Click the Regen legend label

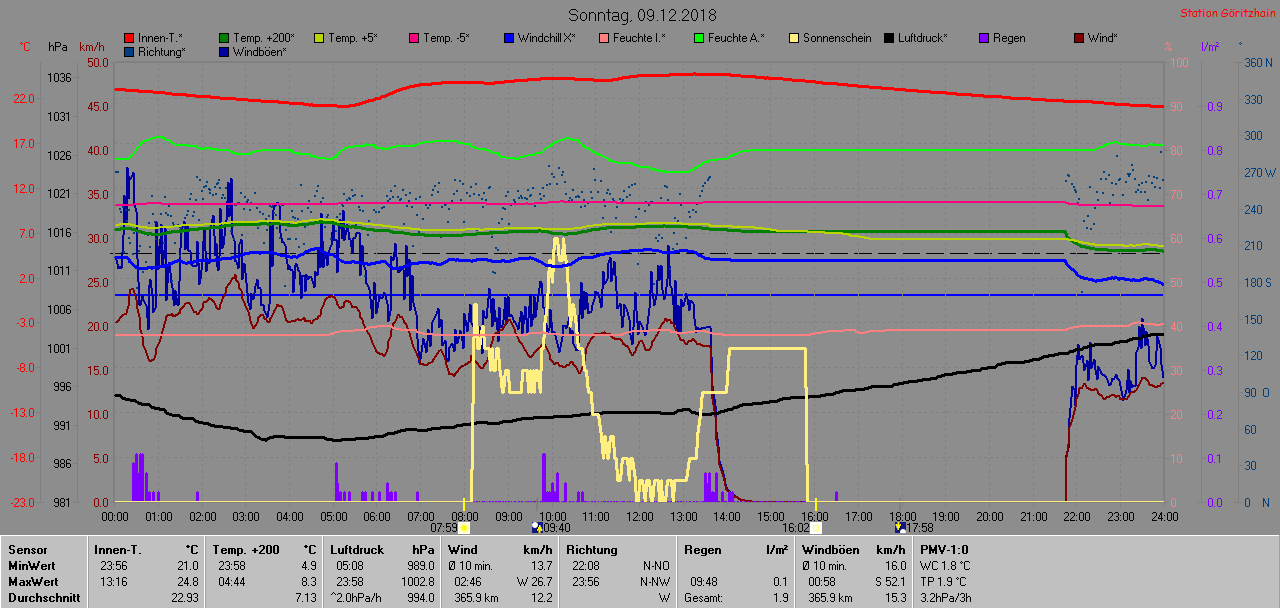coord(1009,38)
